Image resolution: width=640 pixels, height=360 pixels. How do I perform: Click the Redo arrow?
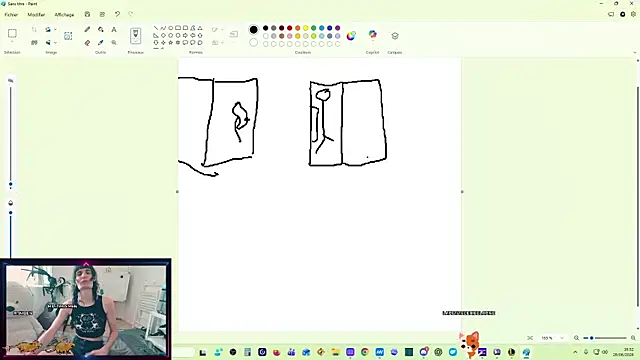tap(131, 14)
